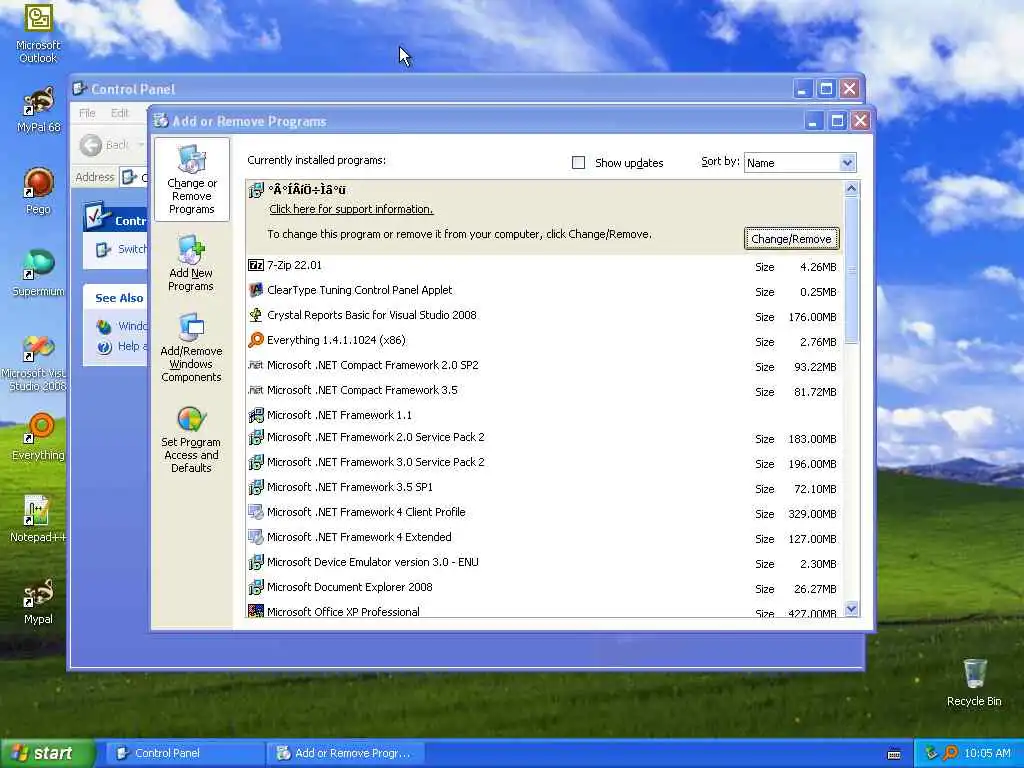Click the 10:05 AM taskbar clock

[x=987, y=753]
